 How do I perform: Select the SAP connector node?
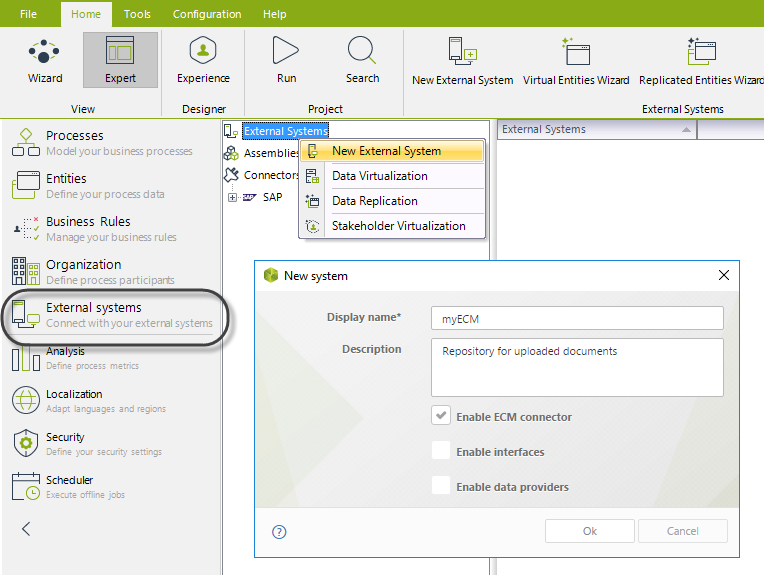[272, 197]
